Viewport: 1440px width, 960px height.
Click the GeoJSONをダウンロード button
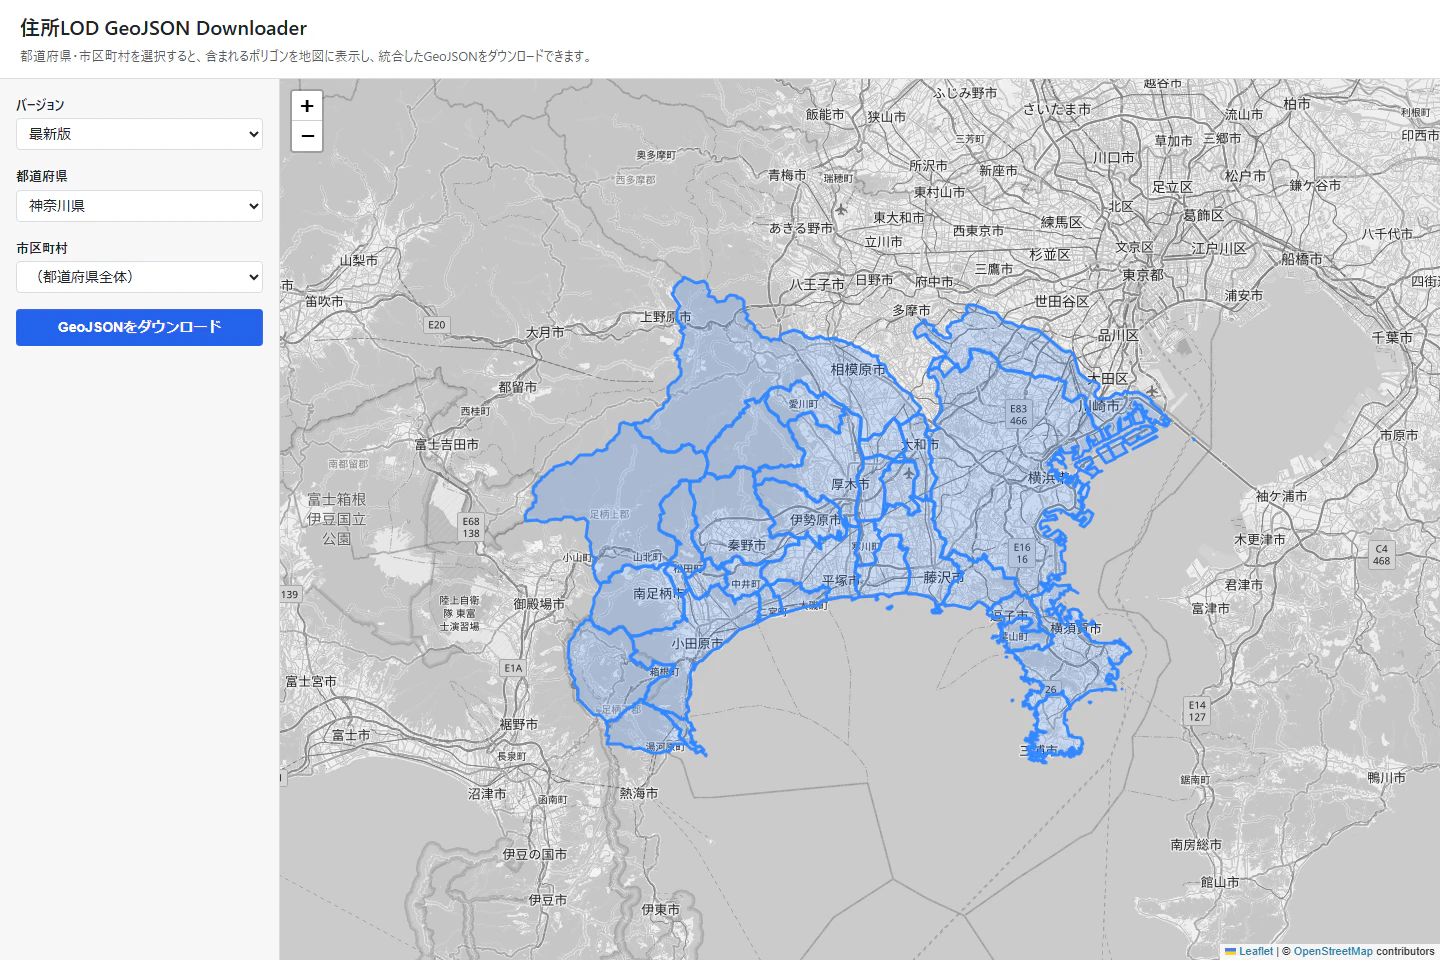pos(139,327)
